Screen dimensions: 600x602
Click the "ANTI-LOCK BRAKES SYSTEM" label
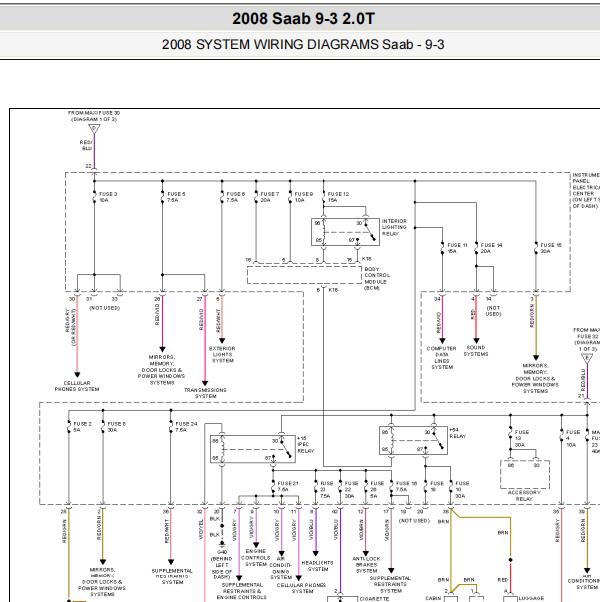point(366,565)
